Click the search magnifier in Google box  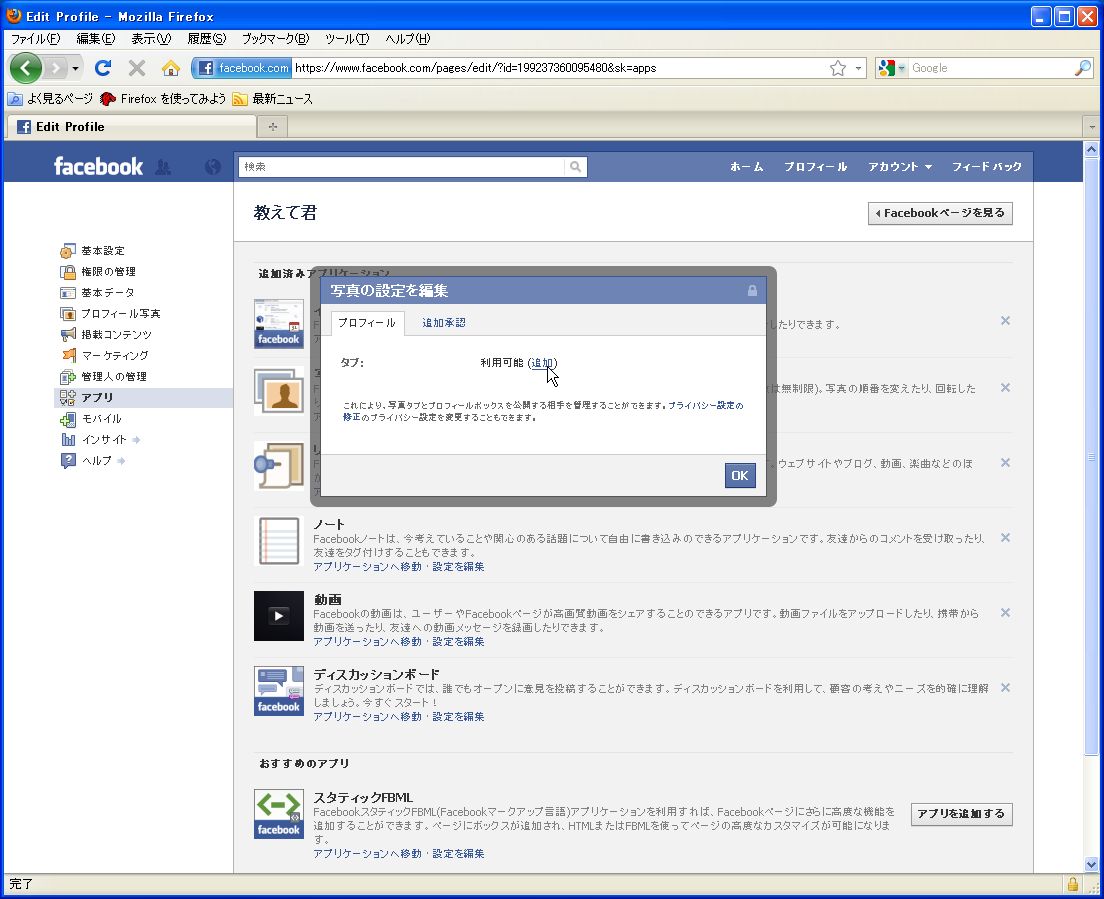[x=1082, y=68]
